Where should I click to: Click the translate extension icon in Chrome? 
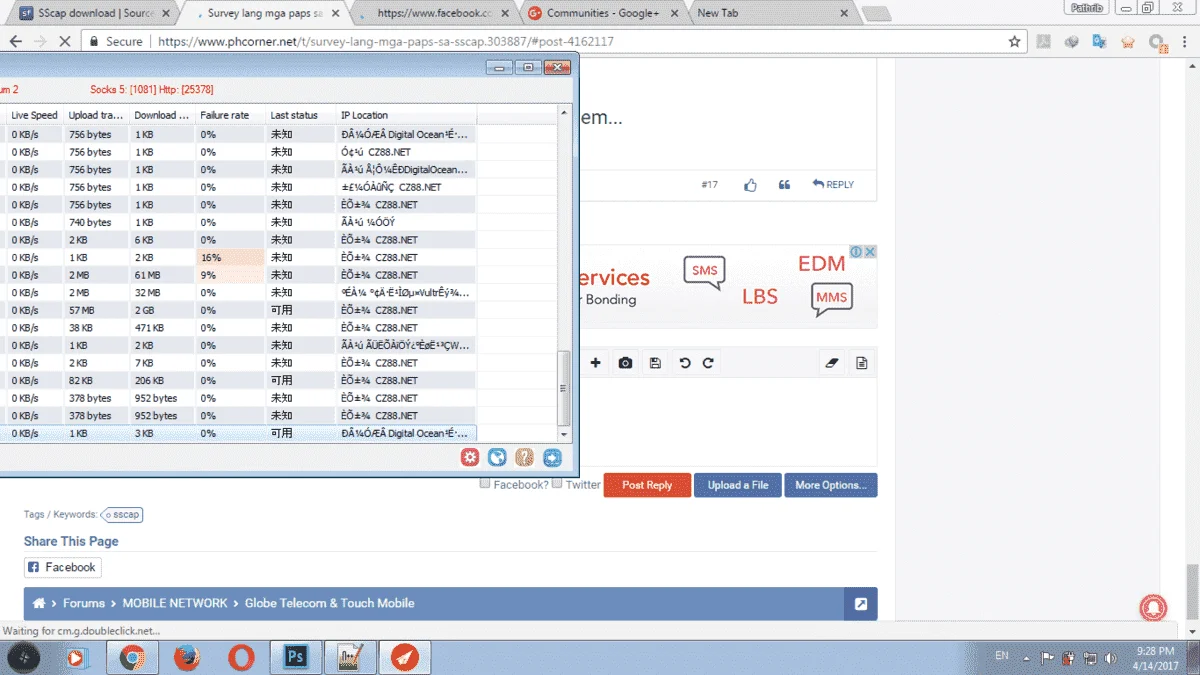click(1099, 42)
